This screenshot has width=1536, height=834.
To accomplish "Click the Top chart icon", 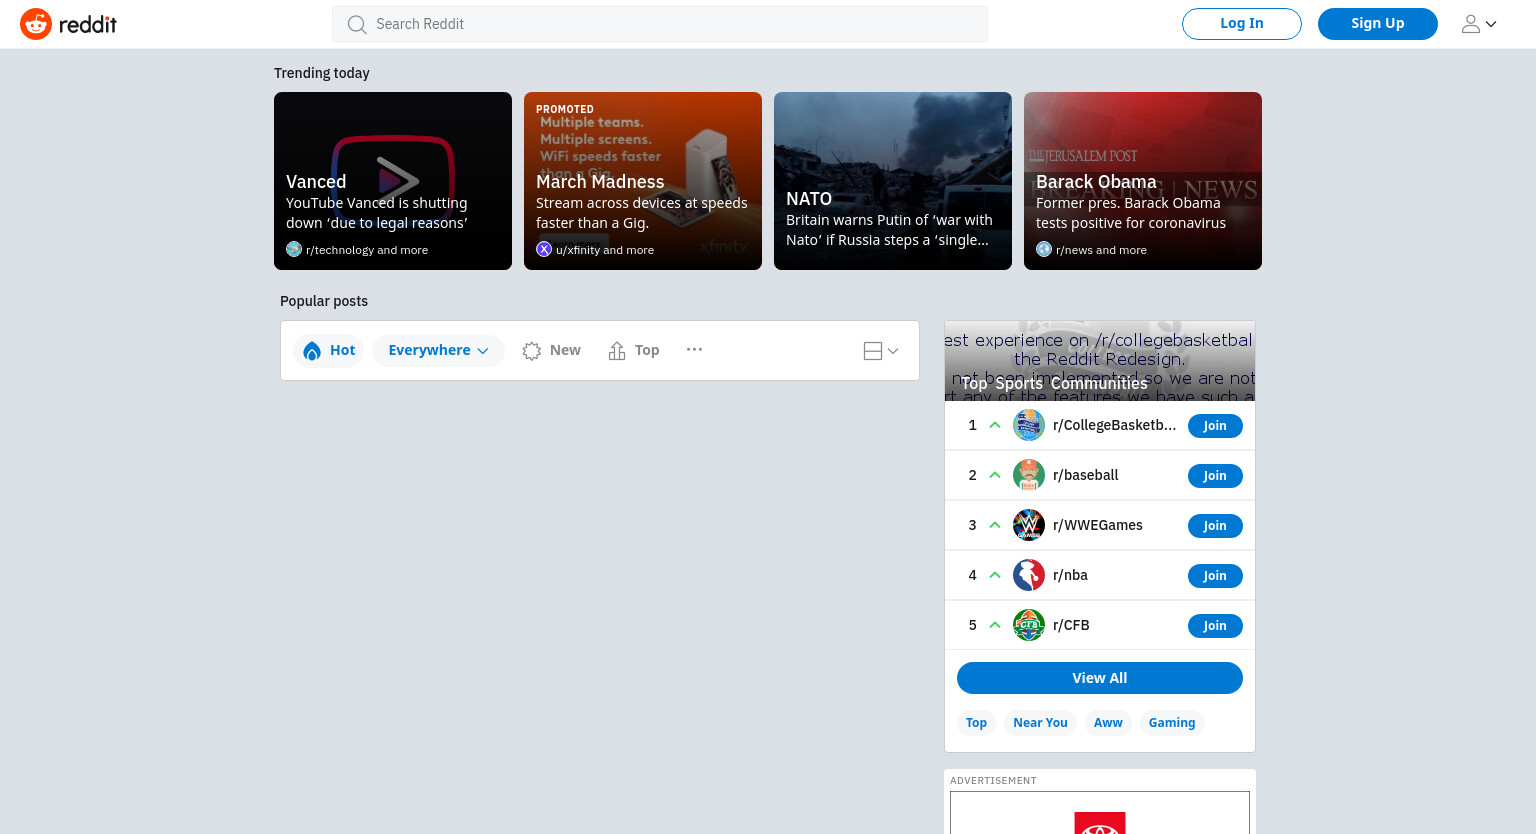I will 617,350.
